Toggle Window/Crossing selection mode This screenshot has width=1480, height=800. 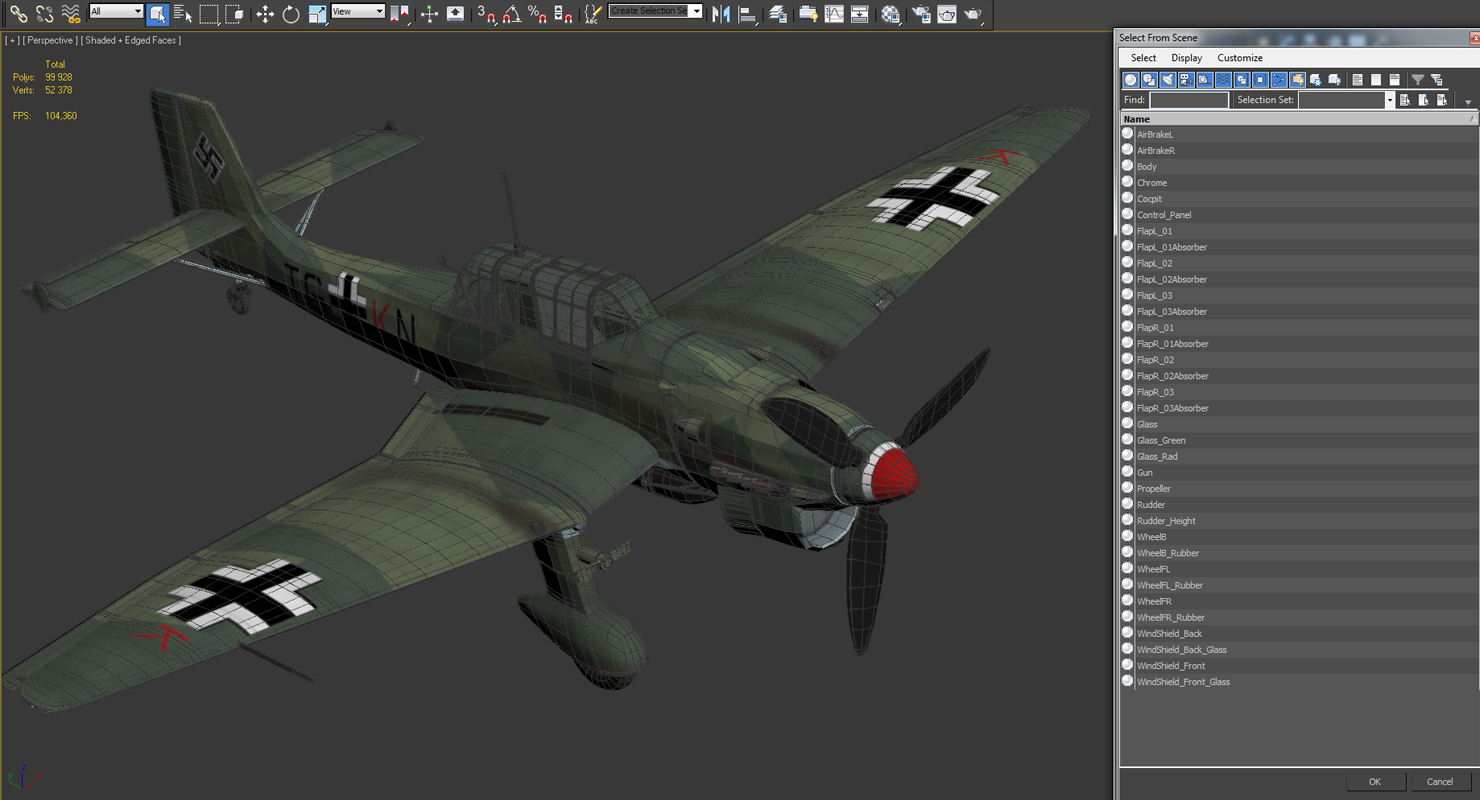pos(235,14)
